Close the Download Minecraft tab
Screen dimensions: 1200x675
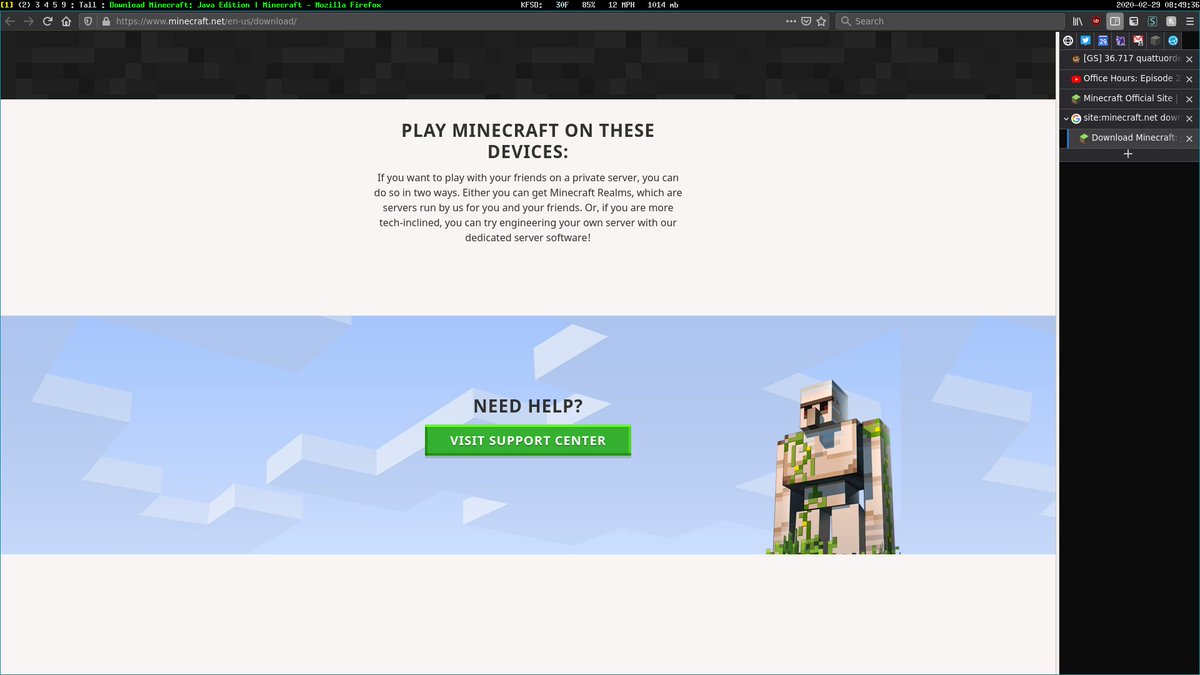click(1189, 138)
